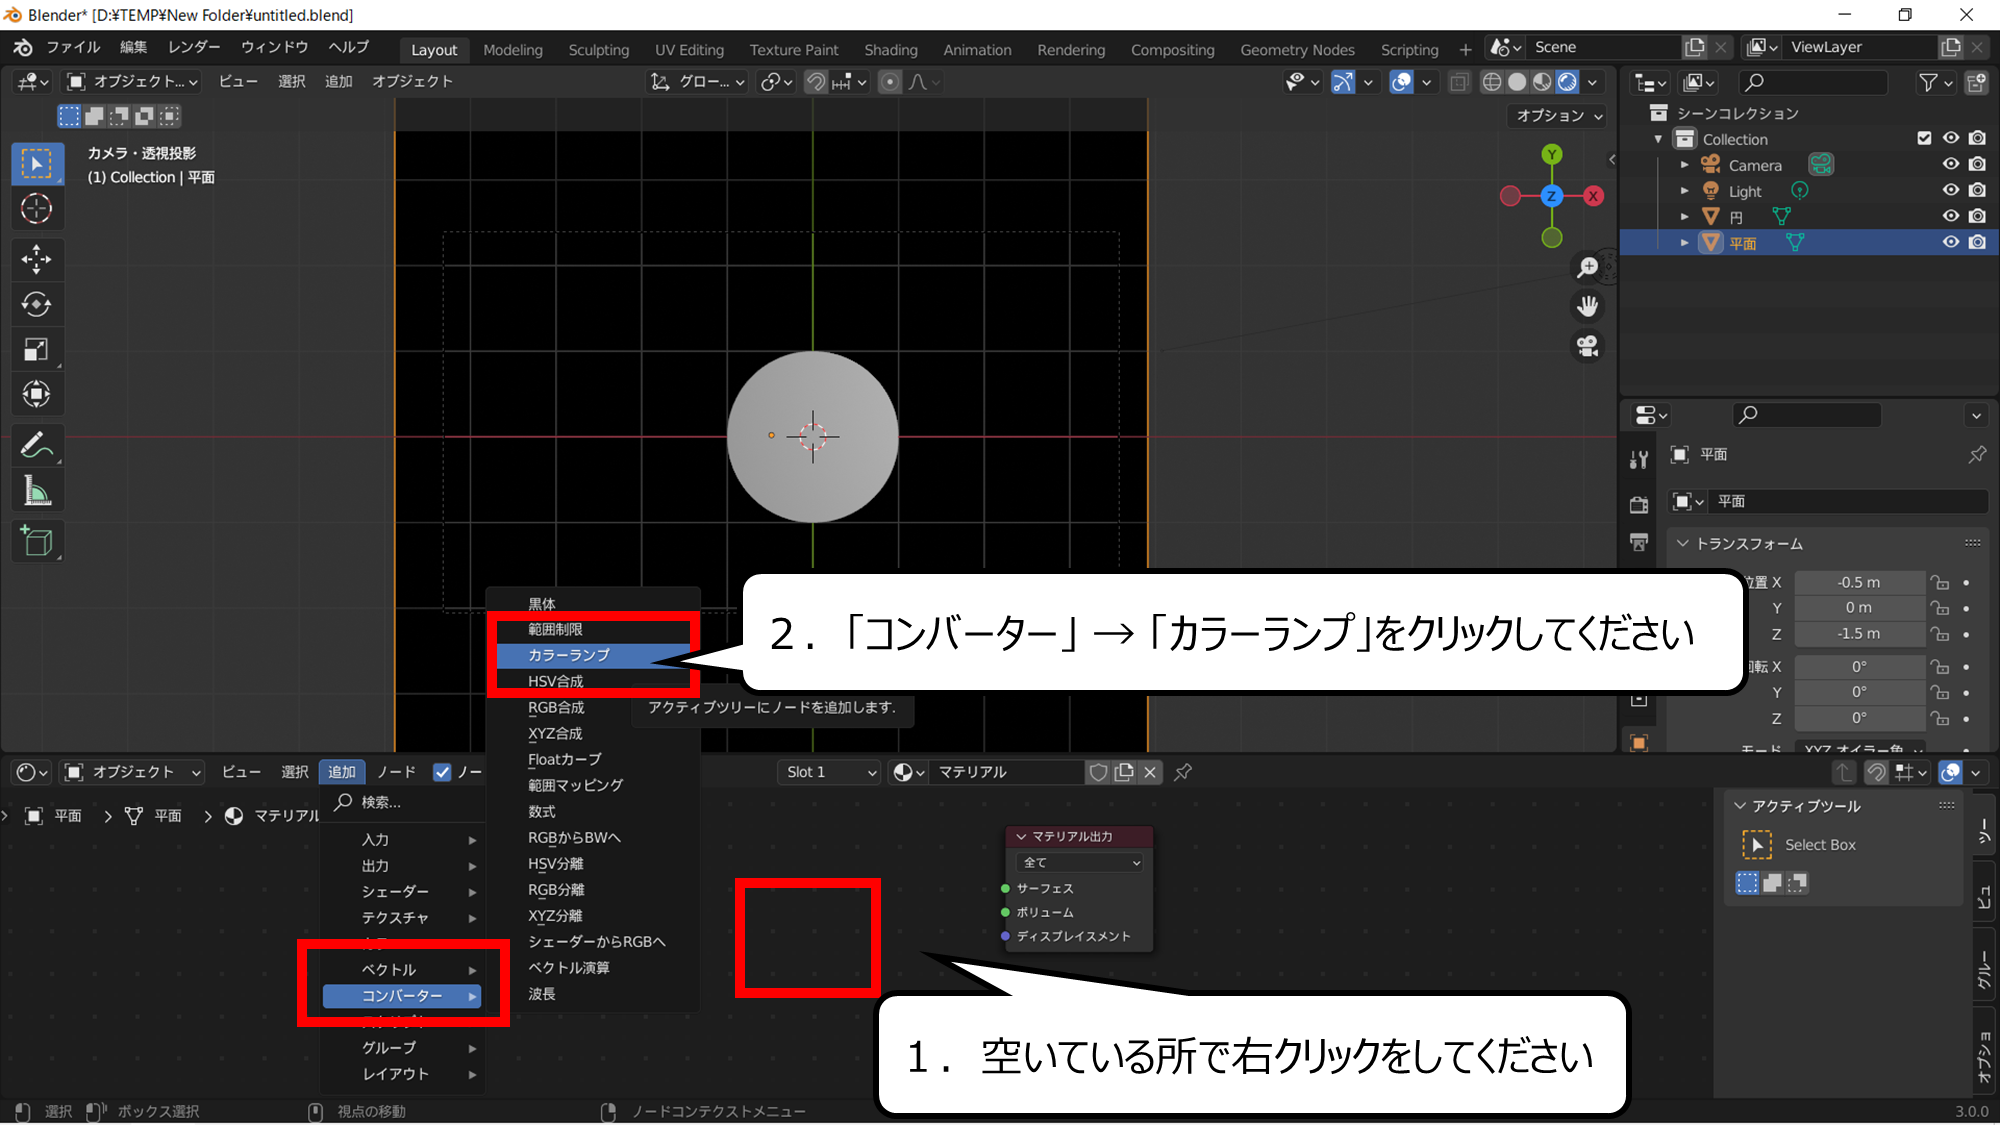2000x1125 pixels.
Task: Click the location X field showing -0.5 m
Action: pyautogui.click(x=1859, y=582)
